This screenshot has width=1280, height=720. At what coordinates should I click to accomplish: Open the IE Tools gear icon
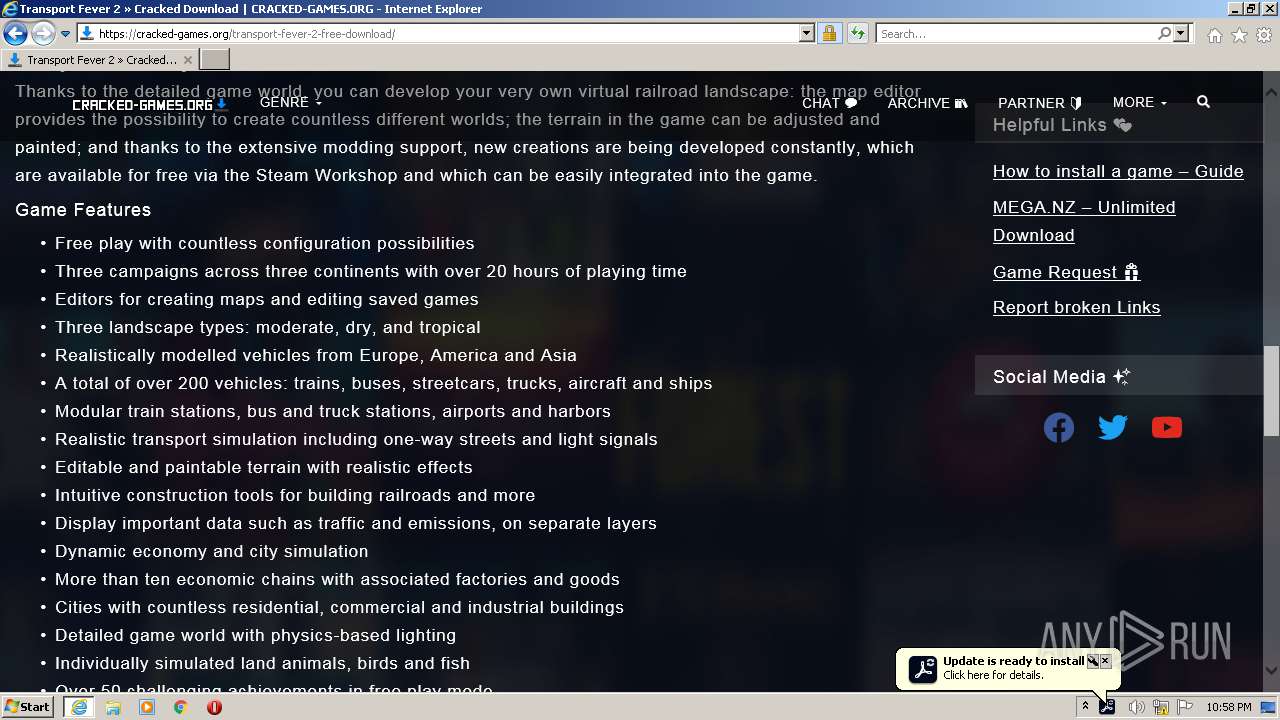(1264, 35)
